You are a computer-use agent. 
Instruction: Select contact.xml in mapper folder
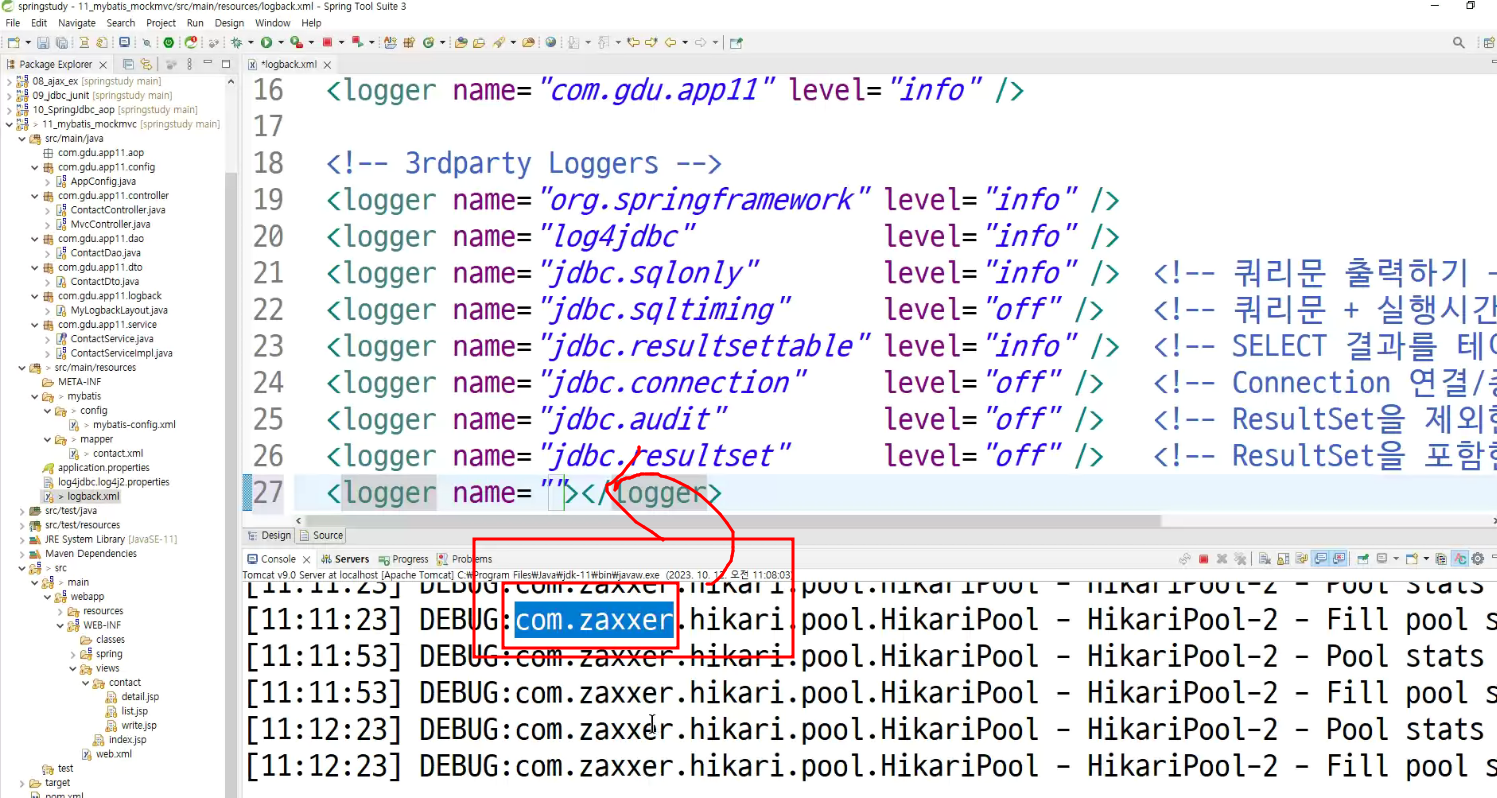pyautogui.click(x=118, y=453)
